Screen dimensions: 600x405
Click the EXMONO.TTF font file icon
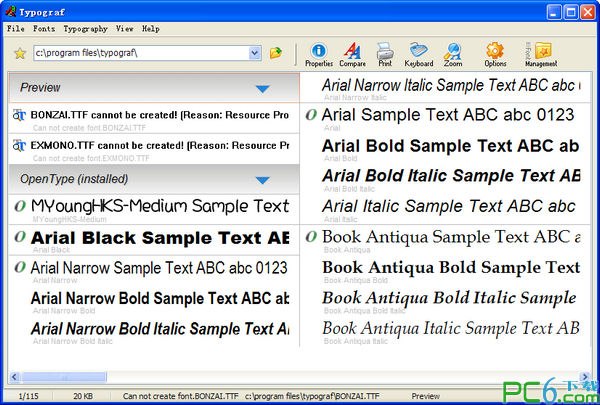19,145
